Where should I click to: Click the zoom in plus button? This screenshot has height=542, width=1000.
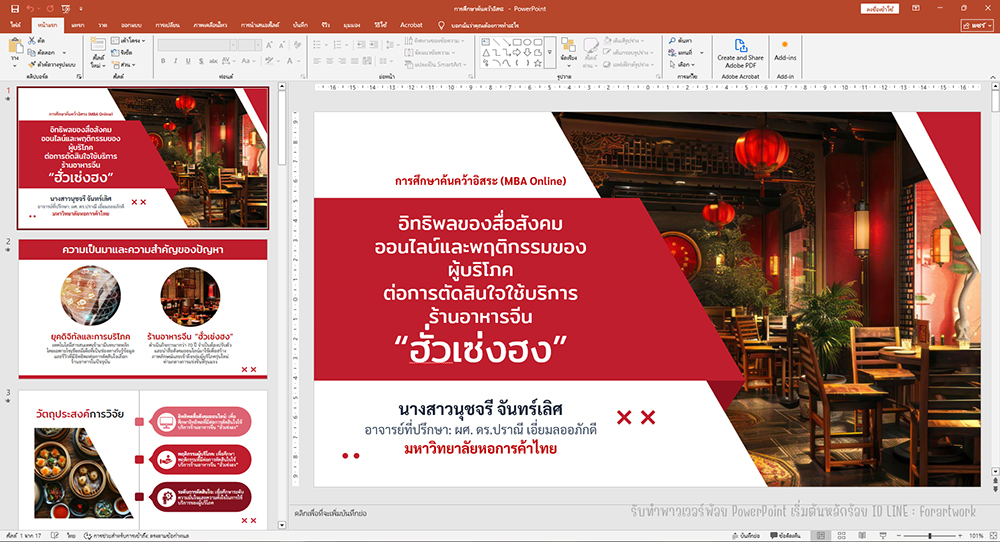click(960, 536)
